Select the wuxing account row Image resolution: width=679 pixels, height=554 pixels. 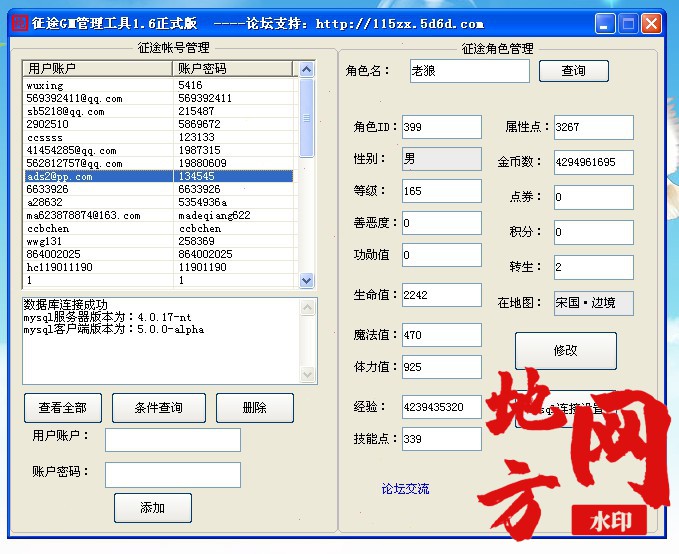point(159,85)
